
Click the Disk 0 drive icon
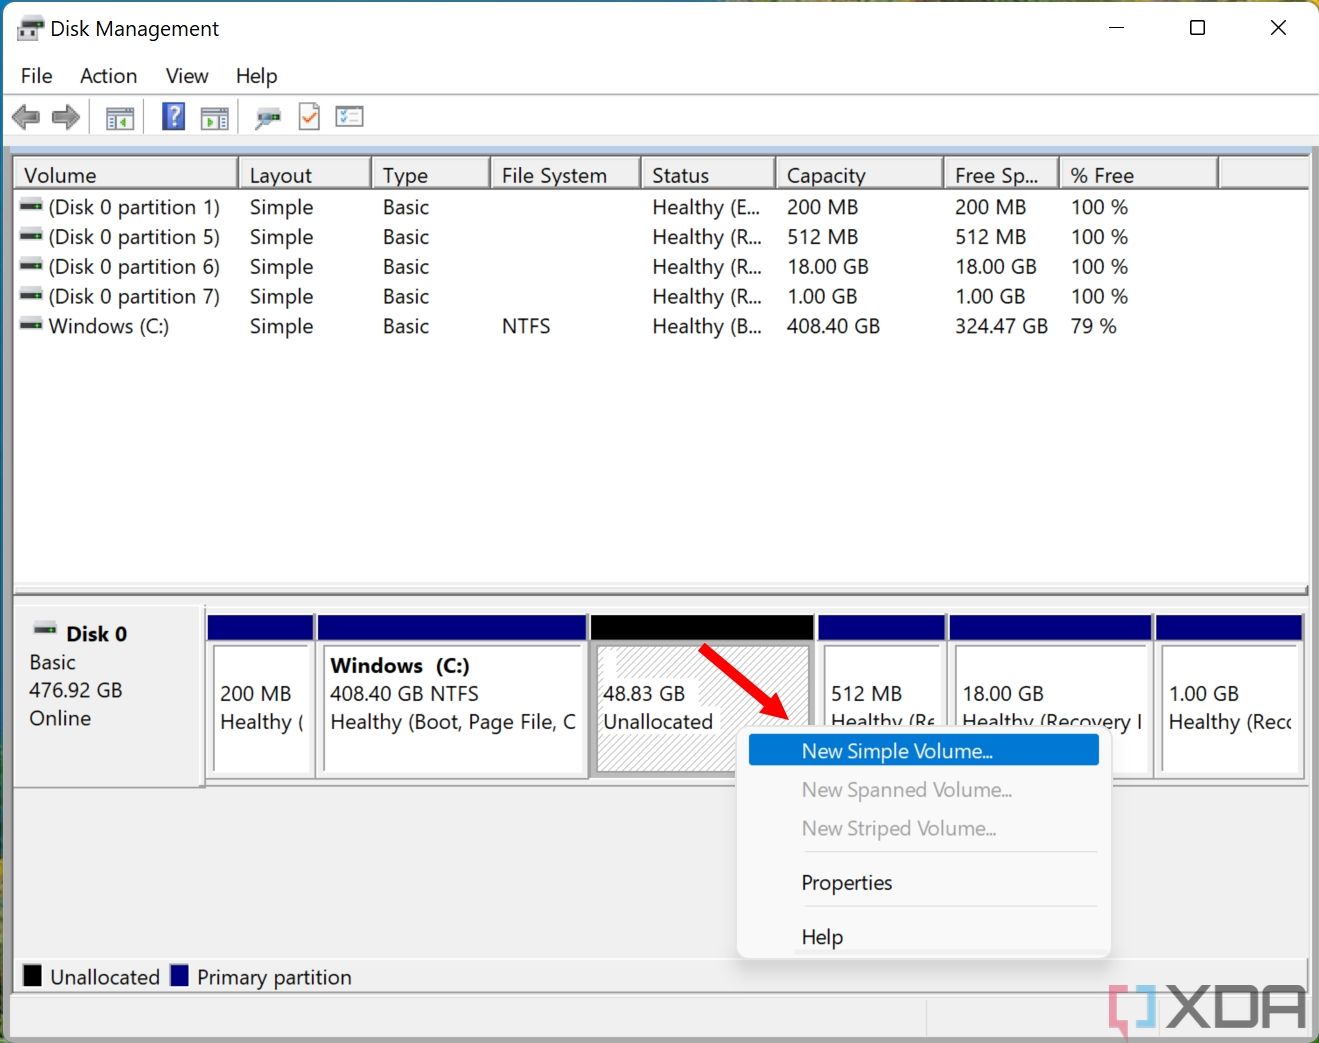pyautogui.click(x=44, y=632)
